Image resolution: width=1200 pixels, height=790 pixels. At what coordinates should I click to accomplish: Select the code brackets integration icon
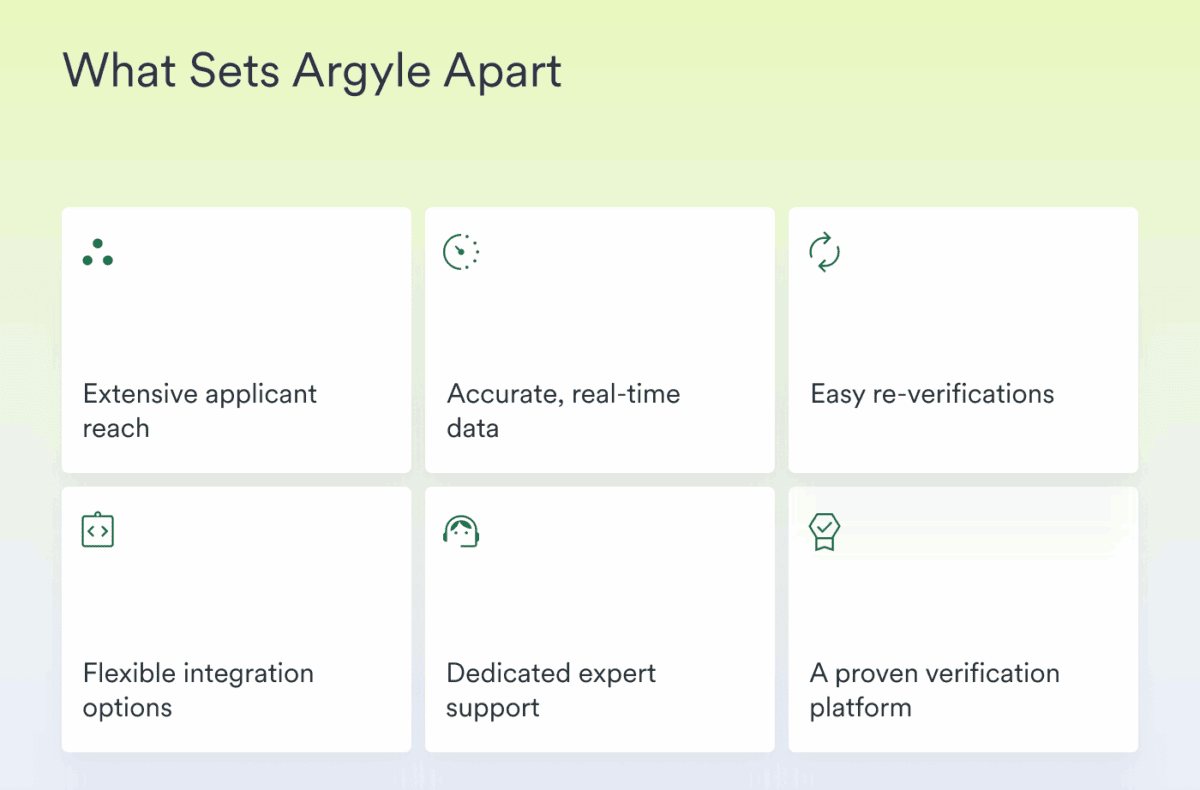pos(98,530)
